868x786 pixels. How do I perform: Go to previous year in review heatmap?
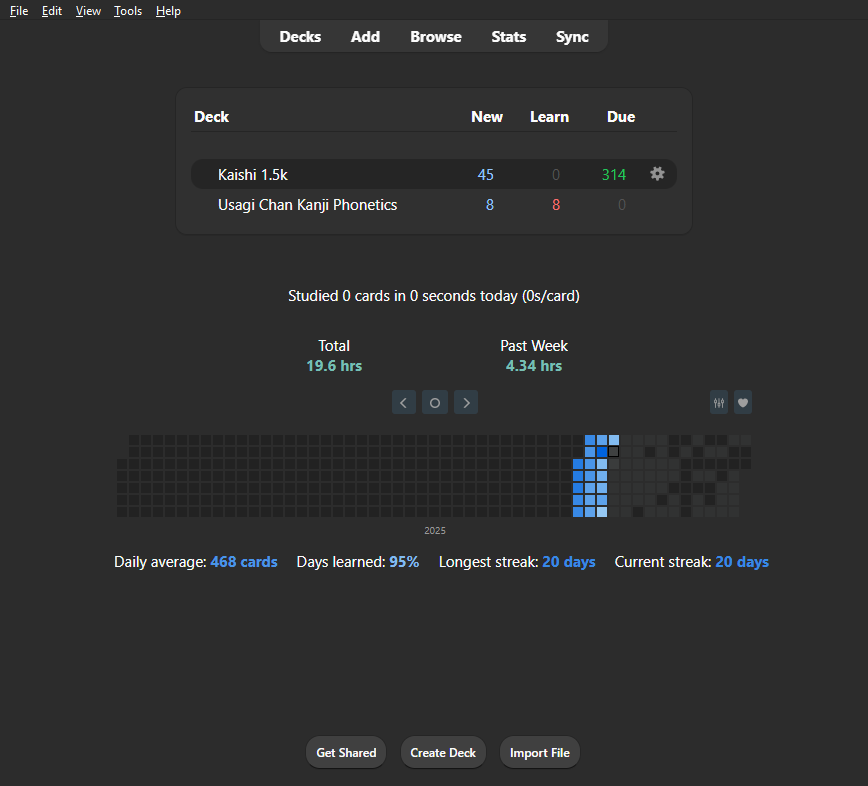[404, 402]
